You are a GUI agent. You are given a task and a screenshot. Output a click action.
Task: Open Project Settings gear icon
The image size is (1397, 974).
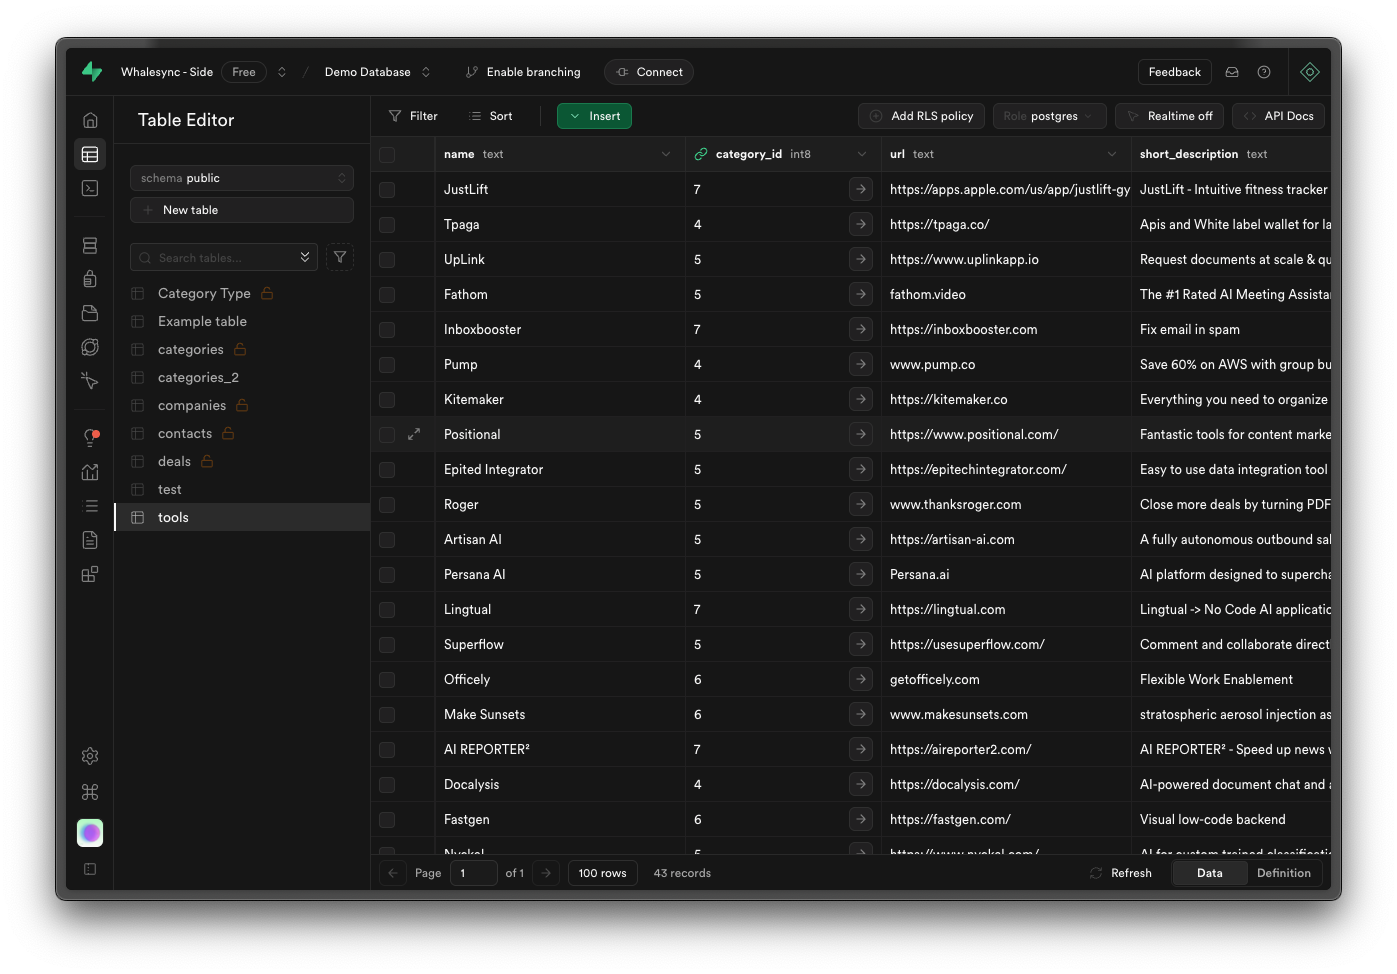[90, 756]
